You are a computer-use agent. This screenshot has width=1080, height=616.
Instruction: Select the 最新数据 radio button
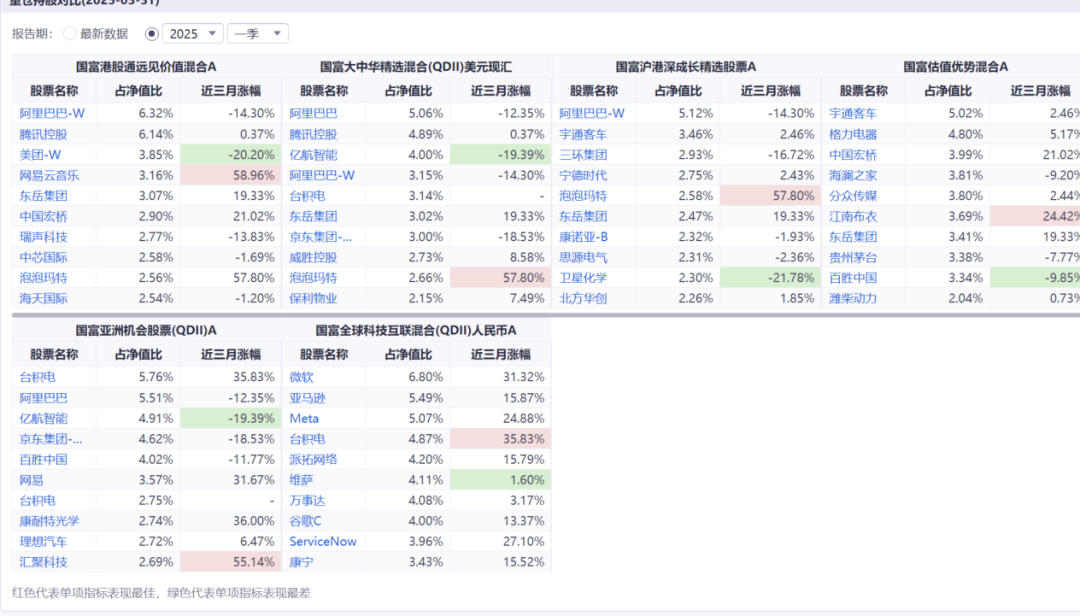(68, 33)
